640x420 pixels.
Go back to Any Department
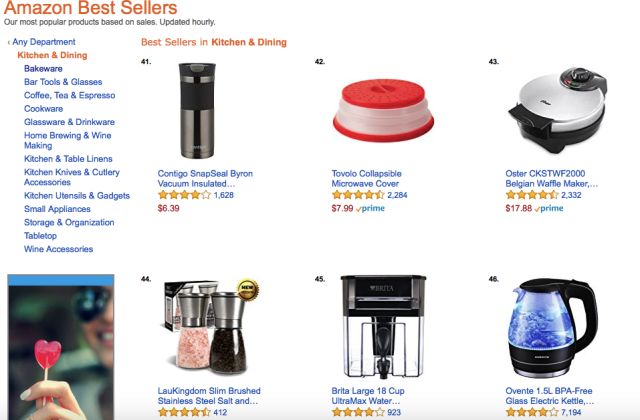[42, 42]
